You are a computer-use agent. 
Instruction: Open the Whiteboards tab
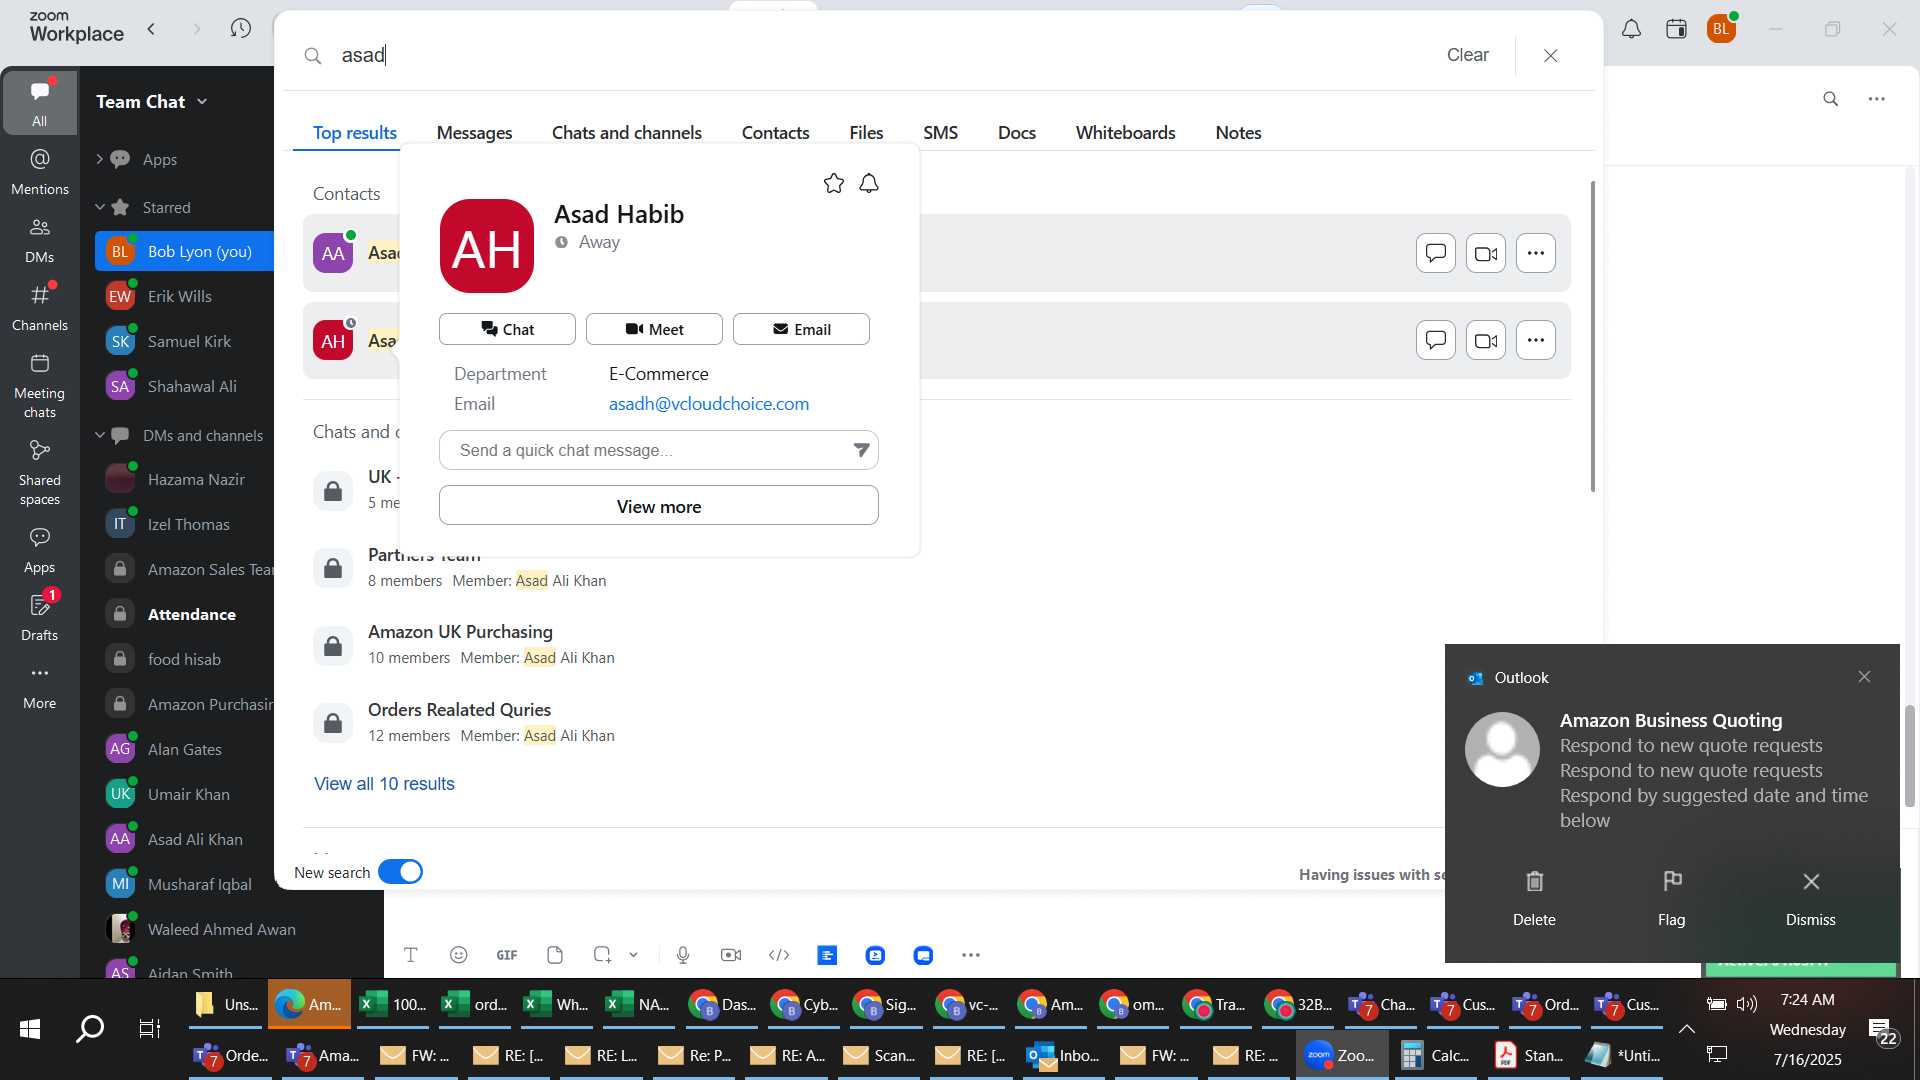pos(1125,133)
